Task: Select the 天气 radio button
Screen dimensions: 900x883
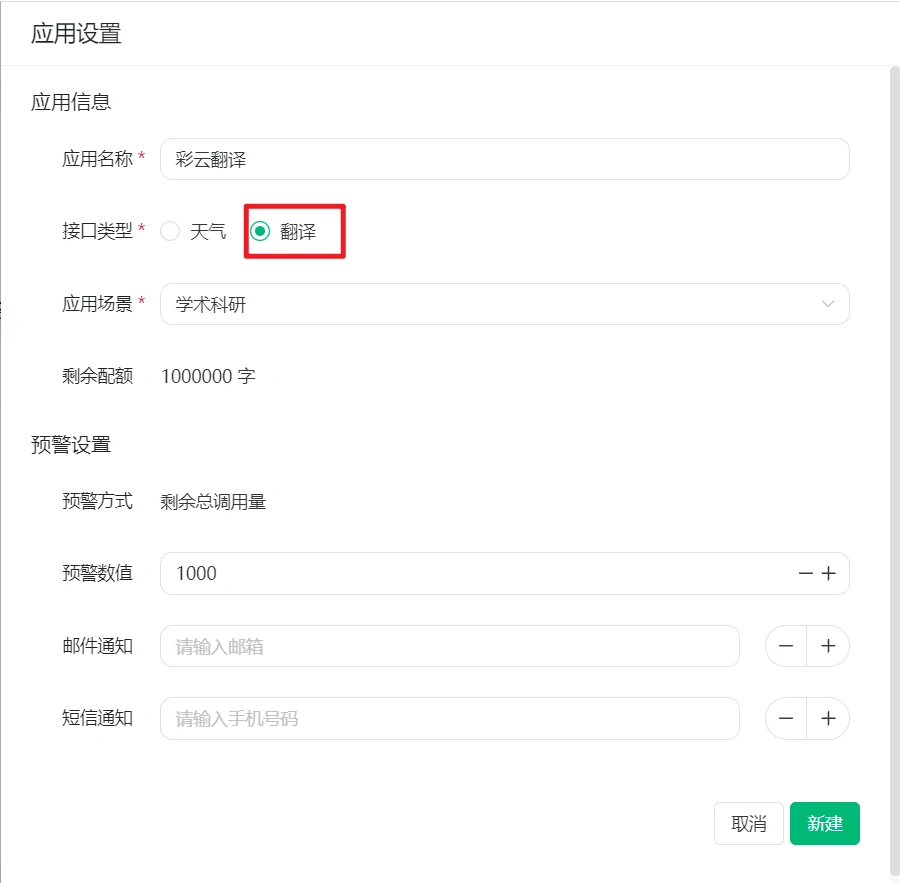Action: pos(169,230)
